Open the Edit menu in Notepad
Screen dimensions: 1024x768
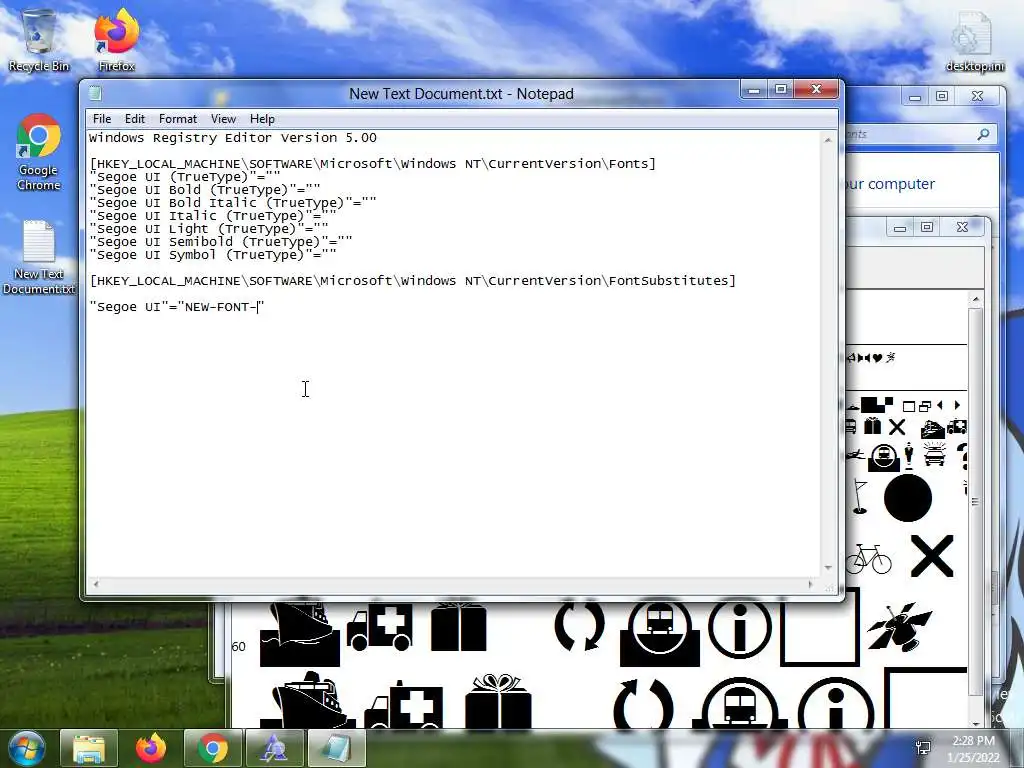point(135,119)
